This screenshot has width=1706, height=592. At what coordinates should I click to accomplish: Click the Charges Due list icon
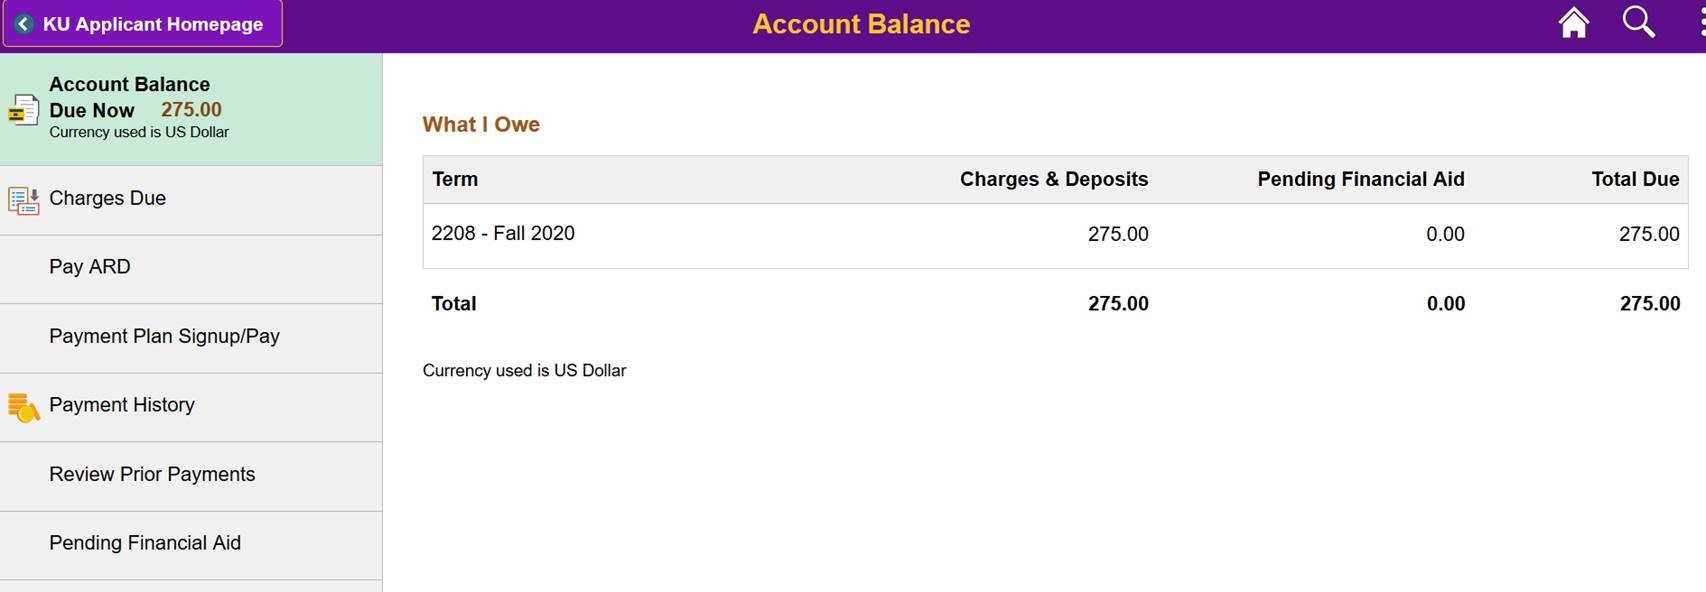[23, 200]
